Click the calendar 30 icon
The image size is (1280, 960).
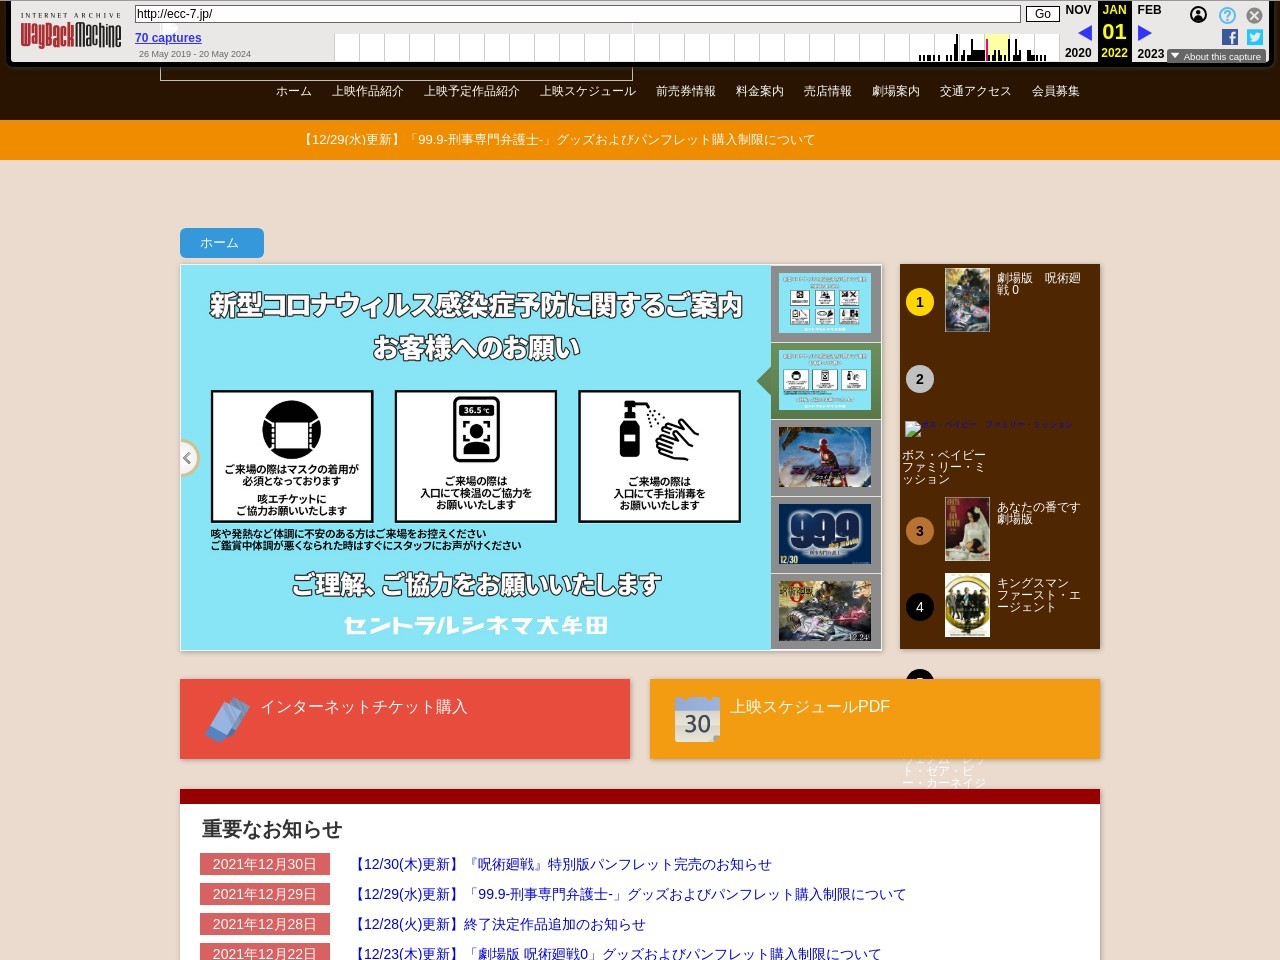[697, 719]
